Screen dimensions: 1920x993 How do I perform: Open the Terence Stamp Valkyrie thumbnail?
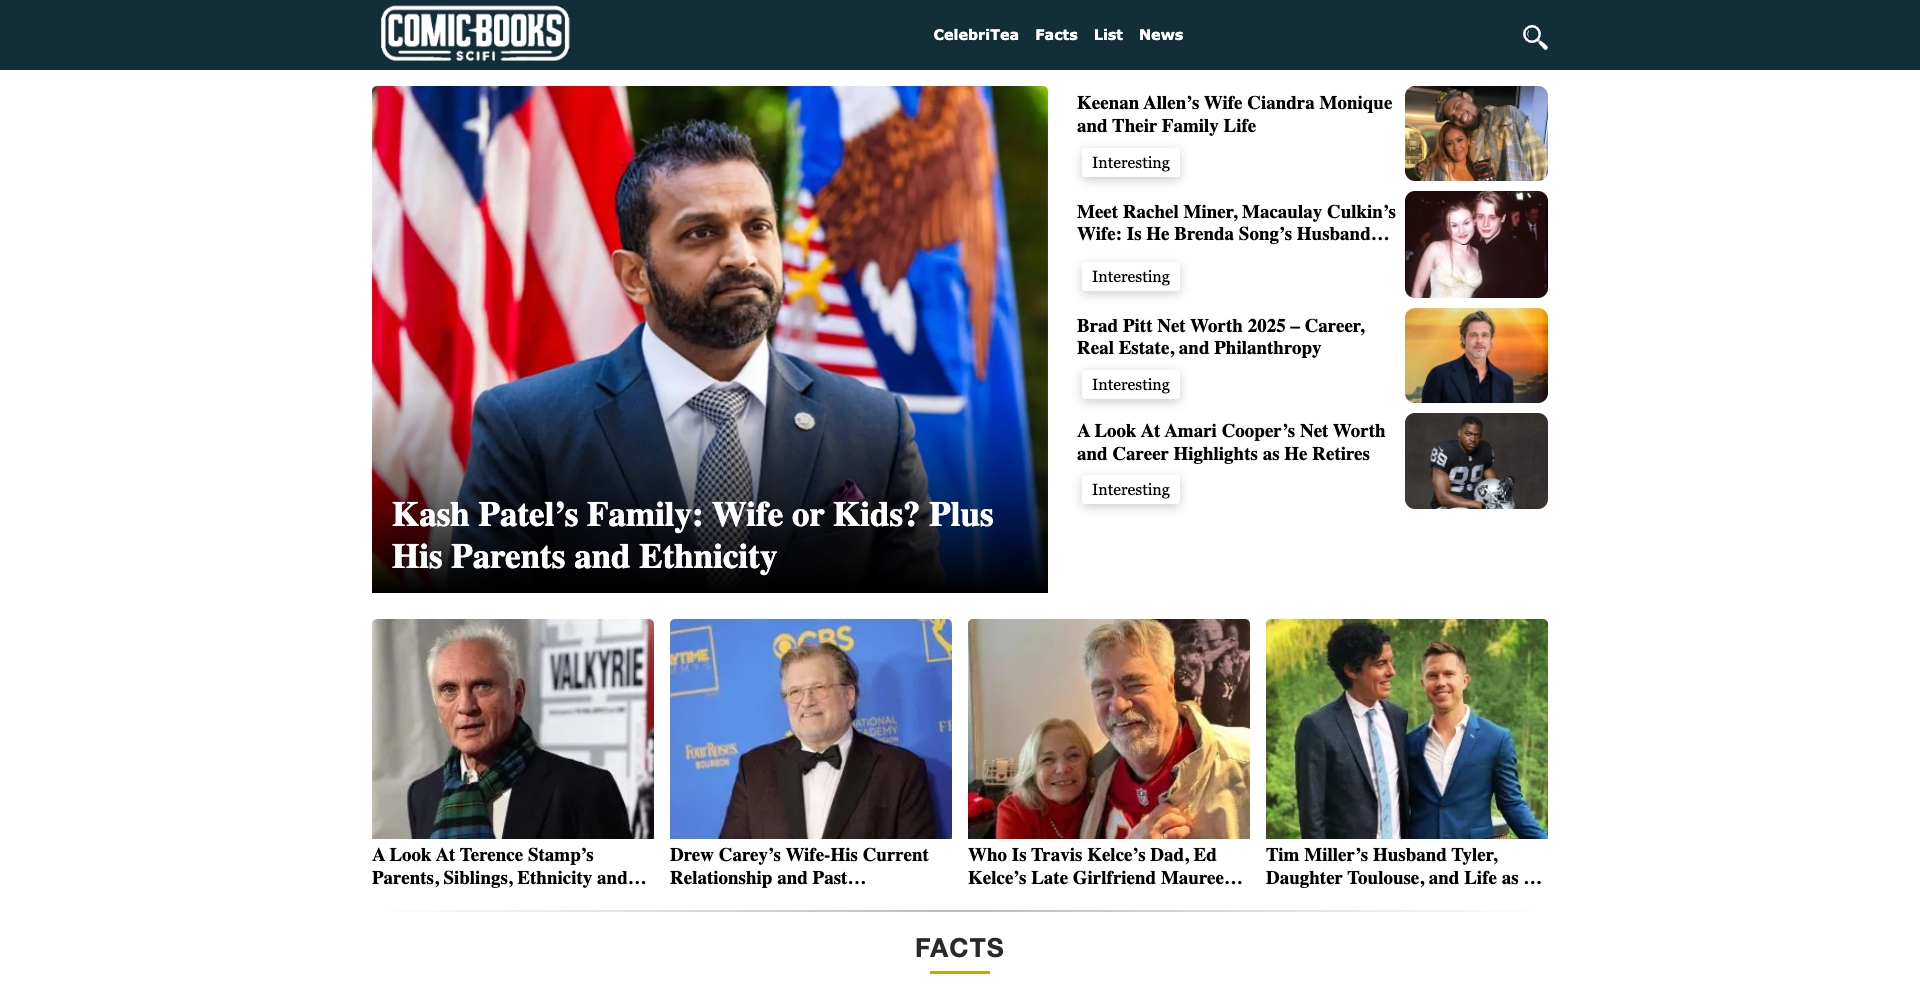pos(513,729)
